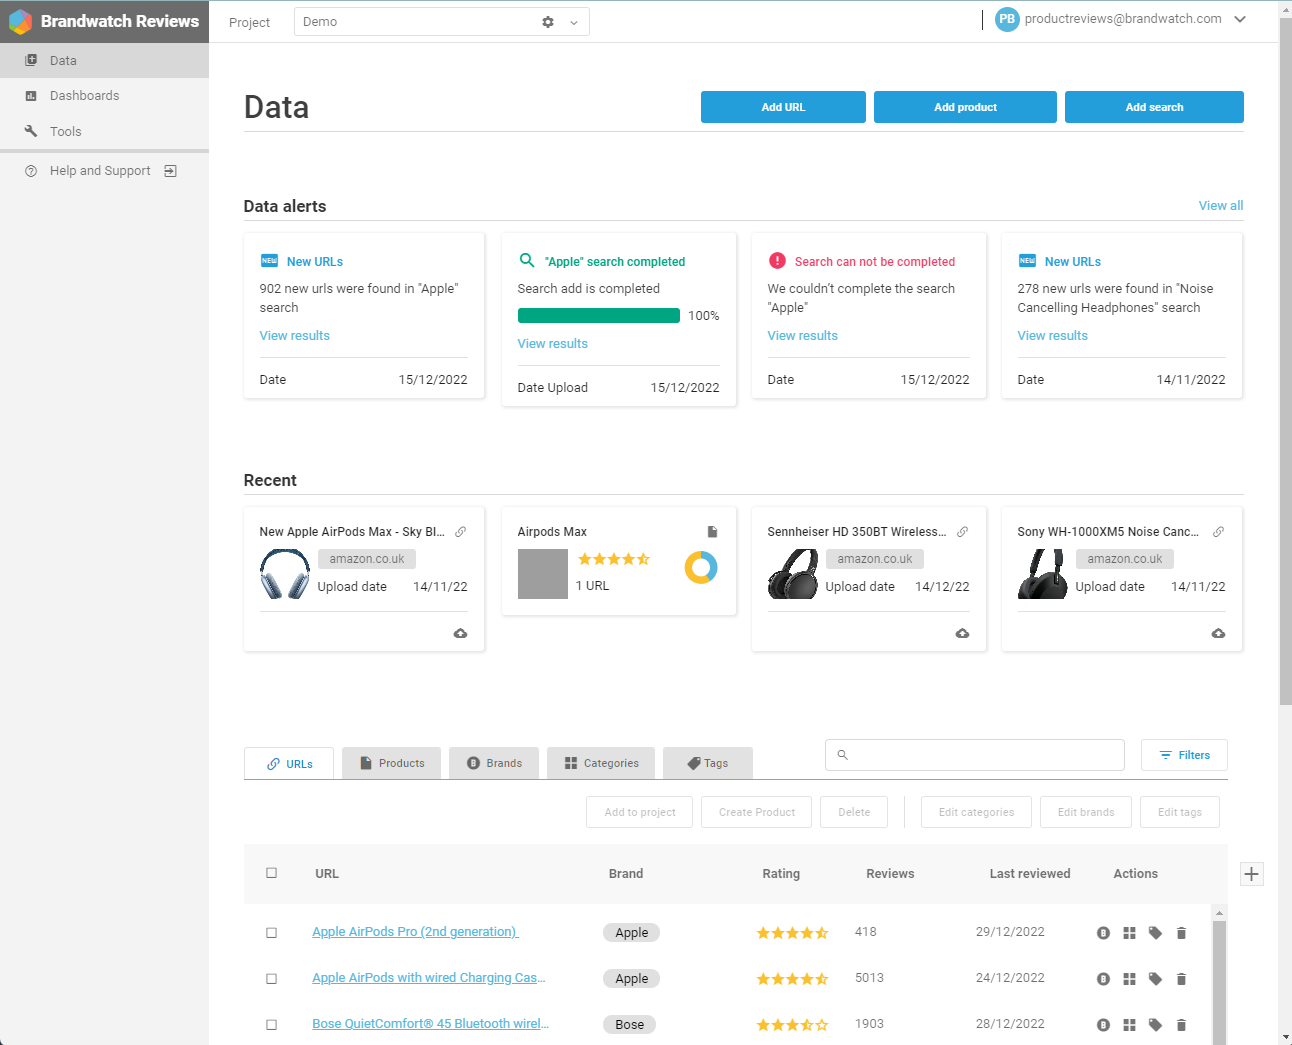The width and height of the screenshot is (1292, 1045).
Task: Click the Sennheiser HD 350BT thumbnail
Action: pyautogui.click(x=793, y=574)
